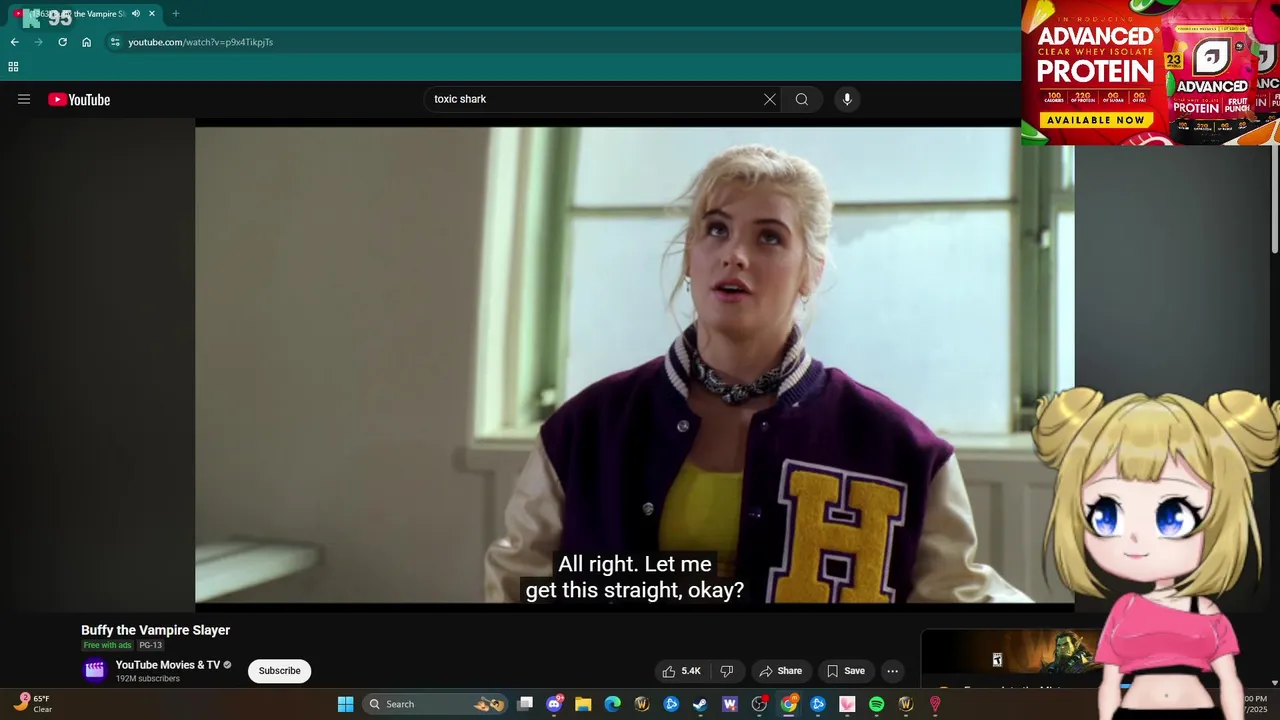Screen dimensions: 1280x720
Task: Pause the Buffy video by clicking player
Action: pos(634,365)
